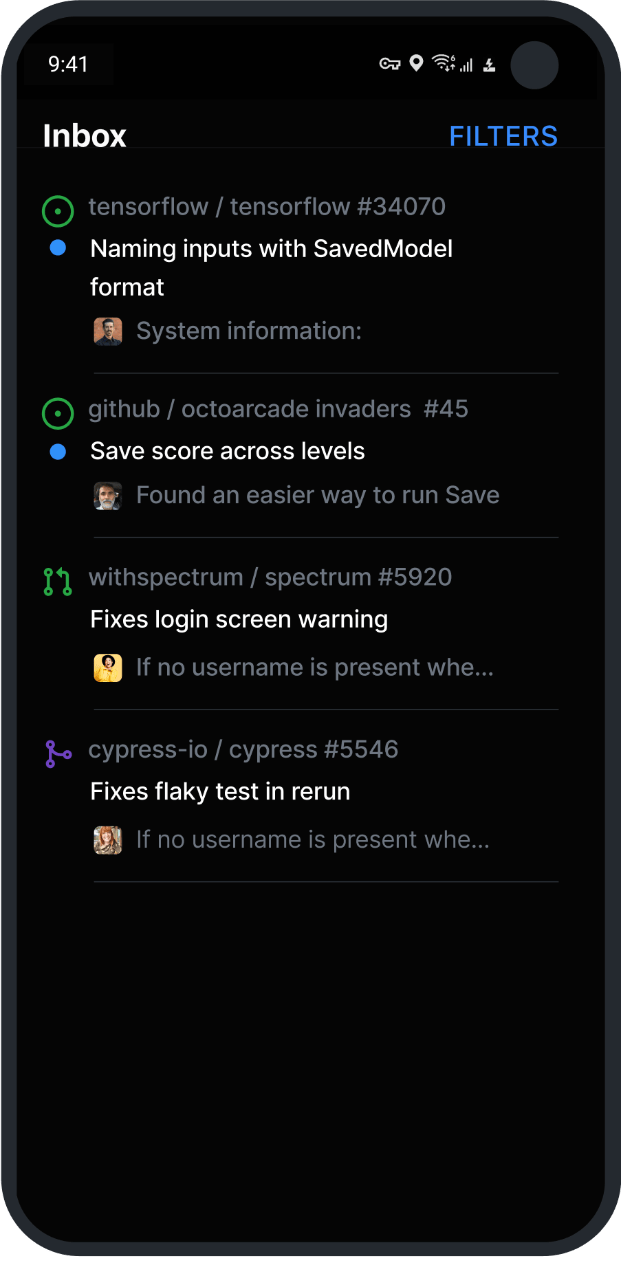Open 'Fixes login screen warning' pull request
This screenshot has height=1265, width=621.
[x=239, y=619]
